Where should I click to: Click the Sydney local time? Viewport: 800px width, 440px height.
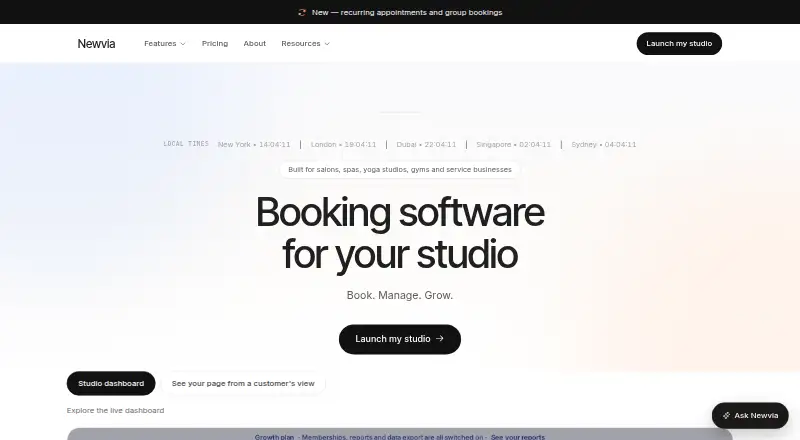pos(604,144)
